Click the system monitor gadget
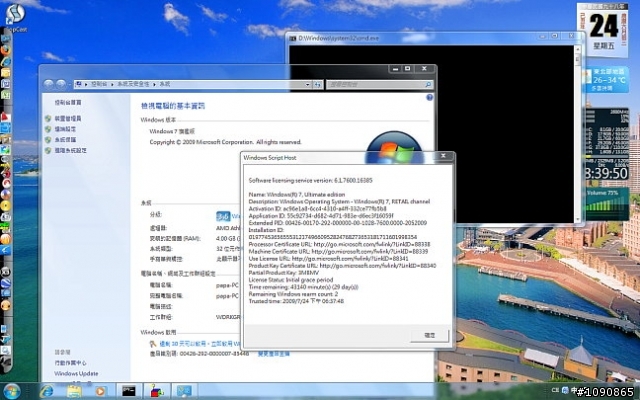The height and width of the screenshot is (400, 640). click(607, 136)
